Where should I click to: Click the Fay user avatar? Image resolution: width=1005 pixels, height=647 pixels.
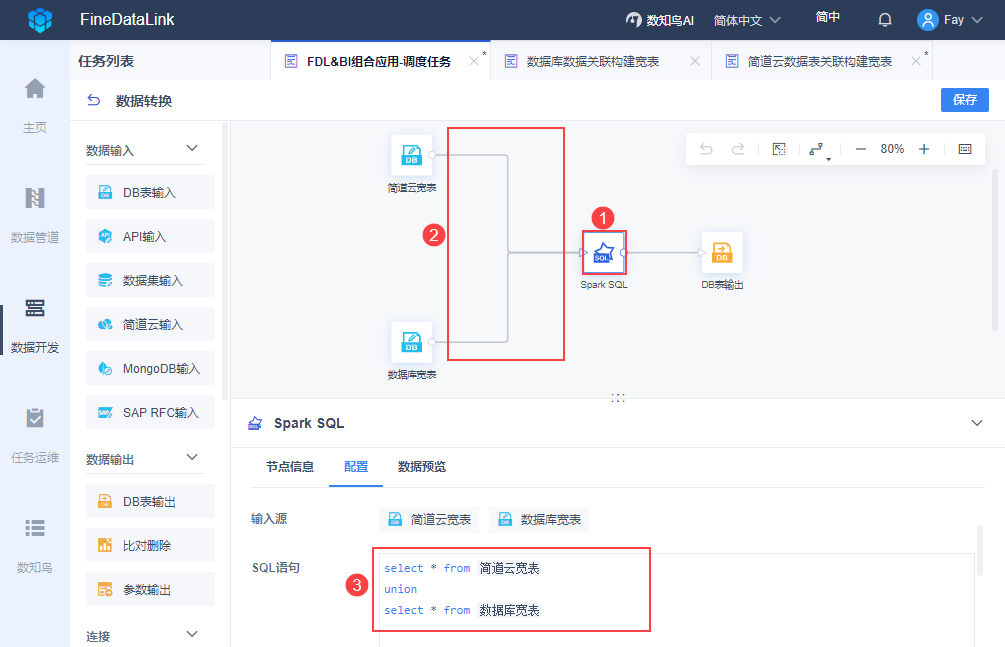pos(927,20)
